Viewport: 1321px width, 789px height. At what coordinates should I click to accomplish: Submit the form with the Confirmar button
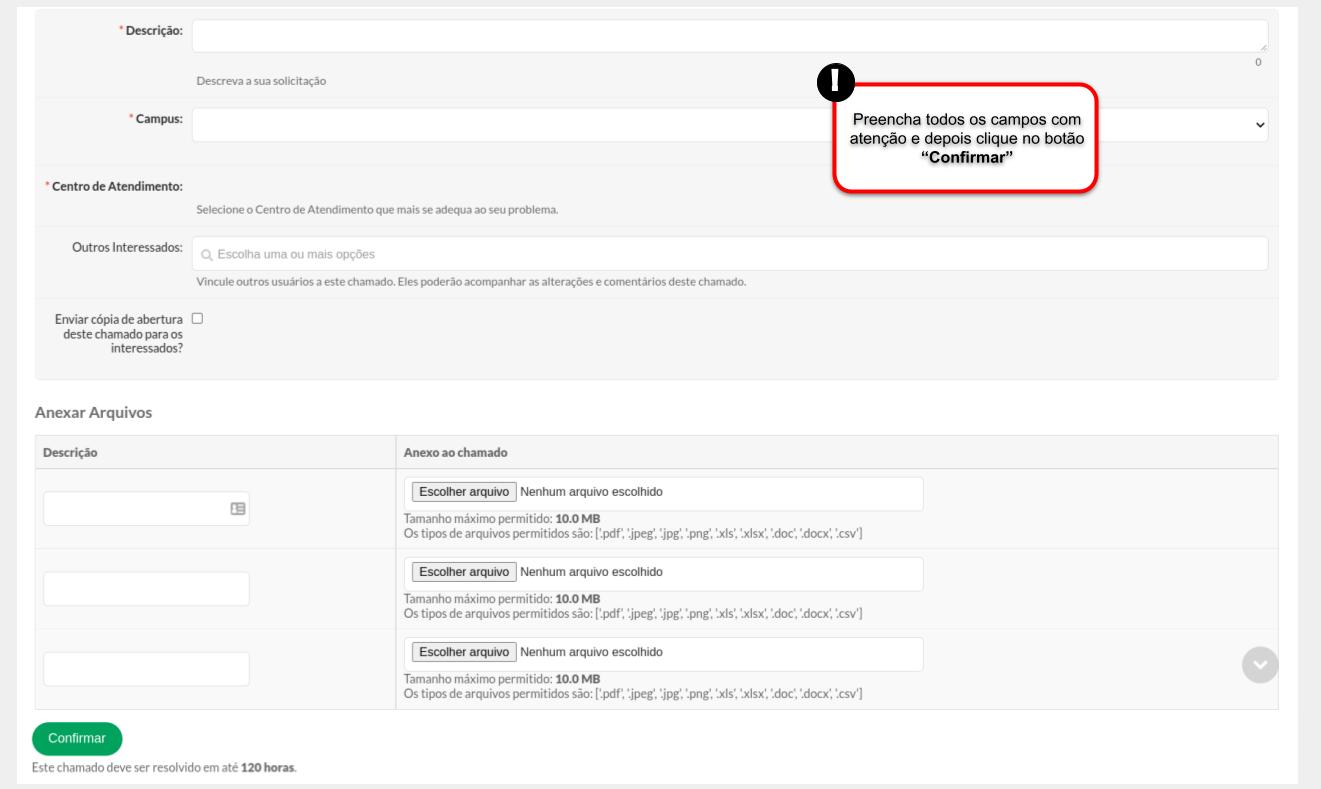click(77, 738)
